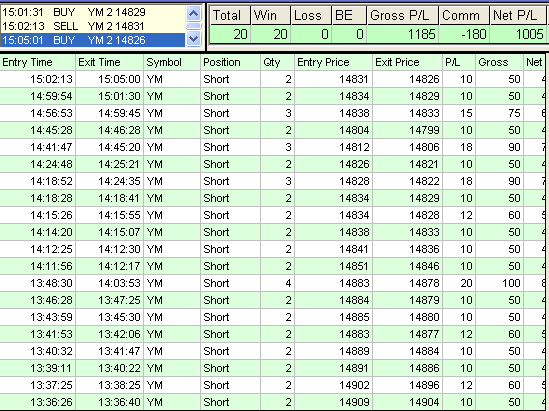Click entry price 14891 cell

tap(334, 368)
